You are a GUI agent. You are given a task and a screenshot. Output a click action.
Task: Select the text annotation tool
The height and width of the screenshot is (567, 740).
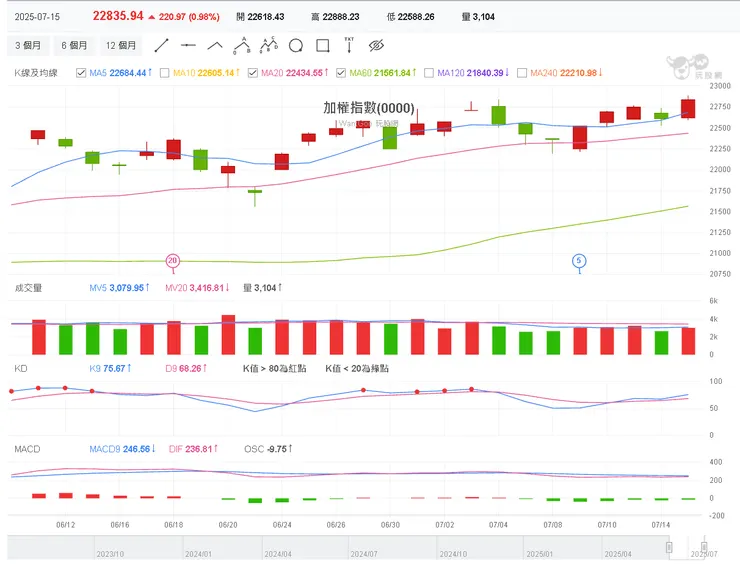click(349, 45)
